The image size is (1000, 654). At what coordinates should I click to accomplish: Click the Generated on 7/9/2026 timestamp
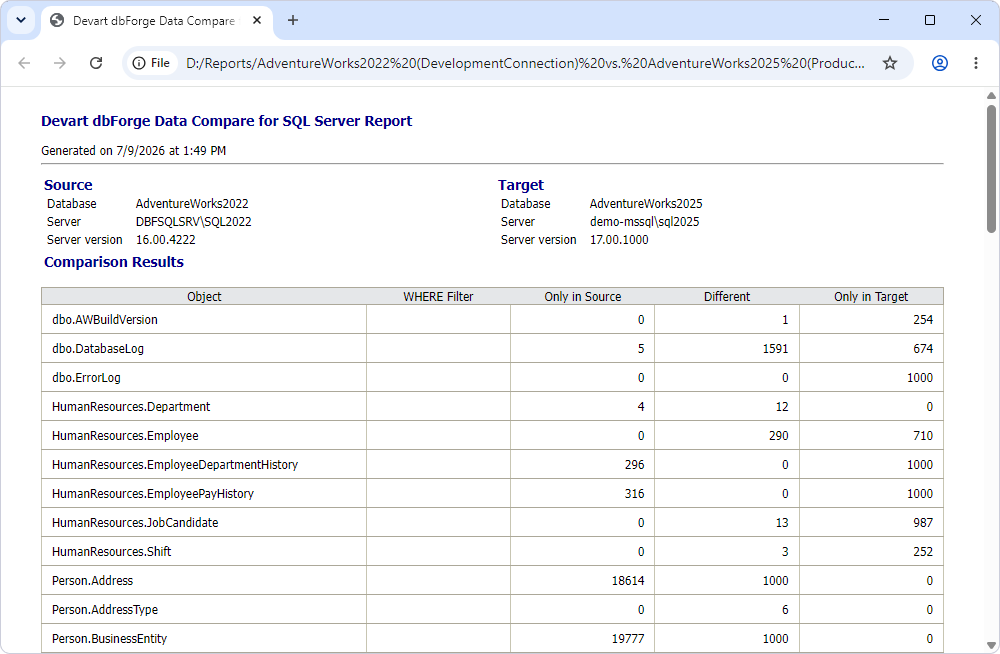[x=133, y=151]
